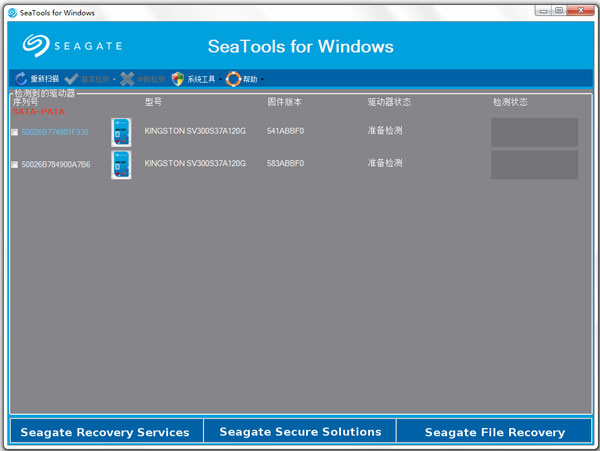This screenshot has height=451, width=600.
Task: Click the abort test (中断检测) X icon
Action: point(127,79)
